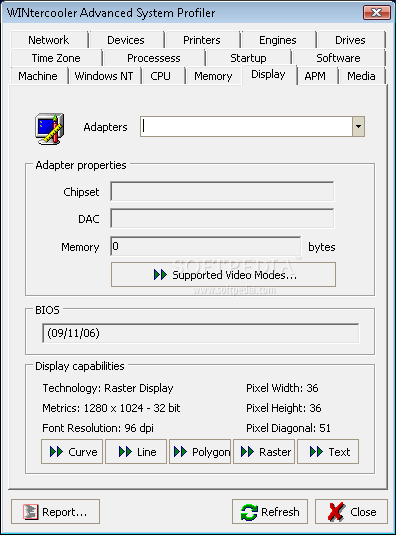Screen dimensions: 396x535
Task: Select the Printers tab
Action: coord(202,40)
